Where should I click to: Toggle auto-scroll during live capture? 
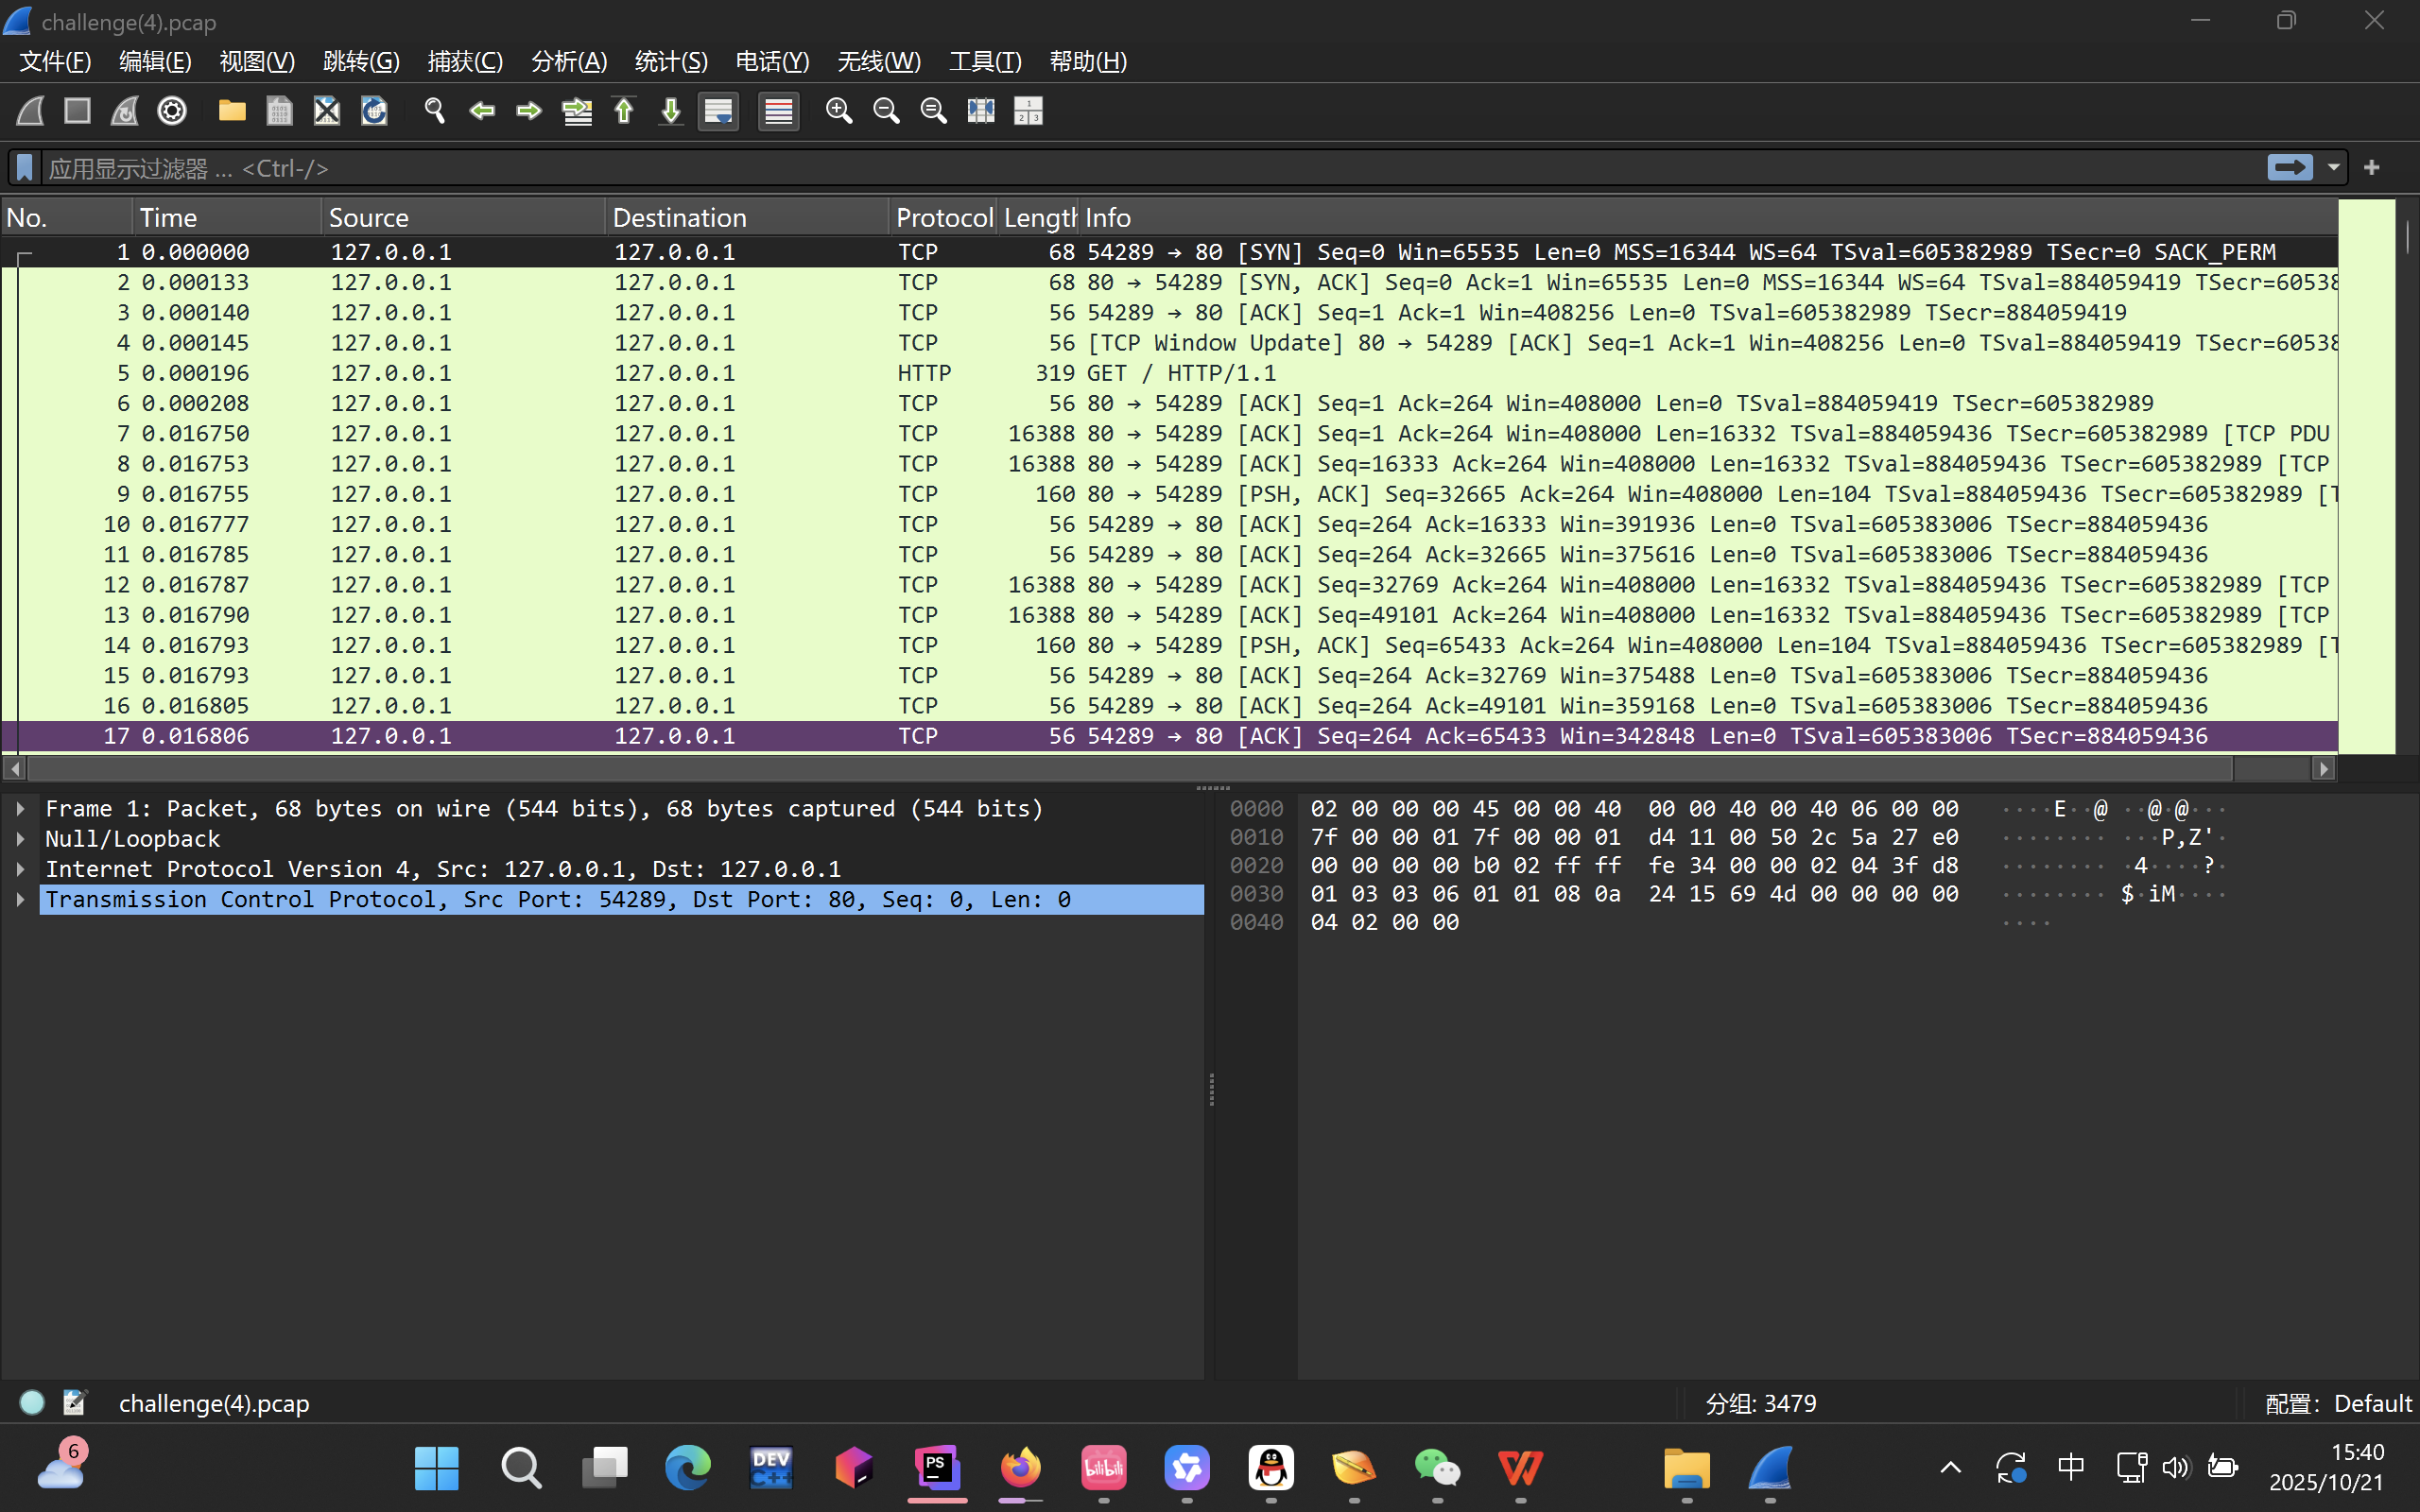[719, 111]
